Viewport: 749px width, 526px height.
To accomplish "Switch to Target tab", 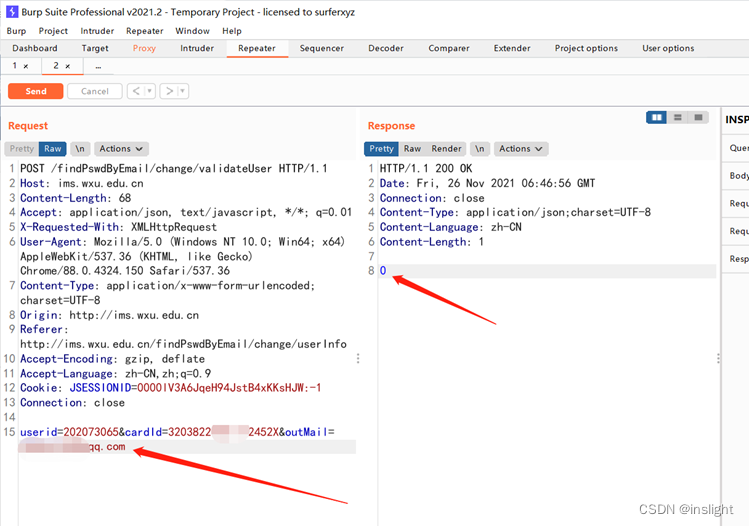I will pos(95,48).
